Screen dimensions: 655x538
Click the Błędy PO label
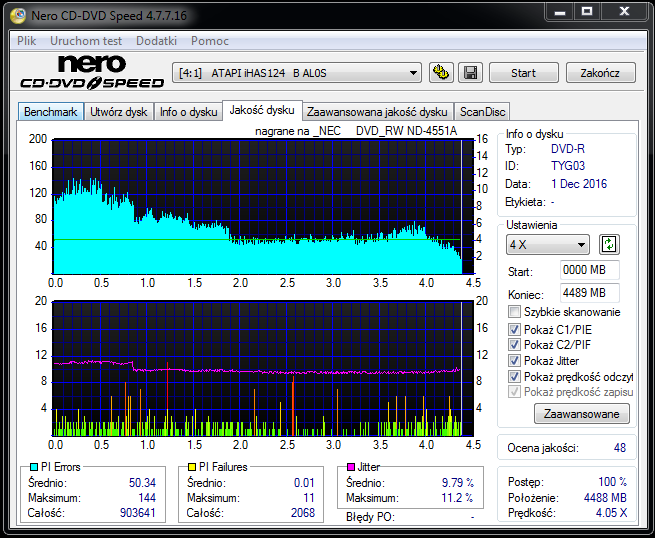coord(370,517)
